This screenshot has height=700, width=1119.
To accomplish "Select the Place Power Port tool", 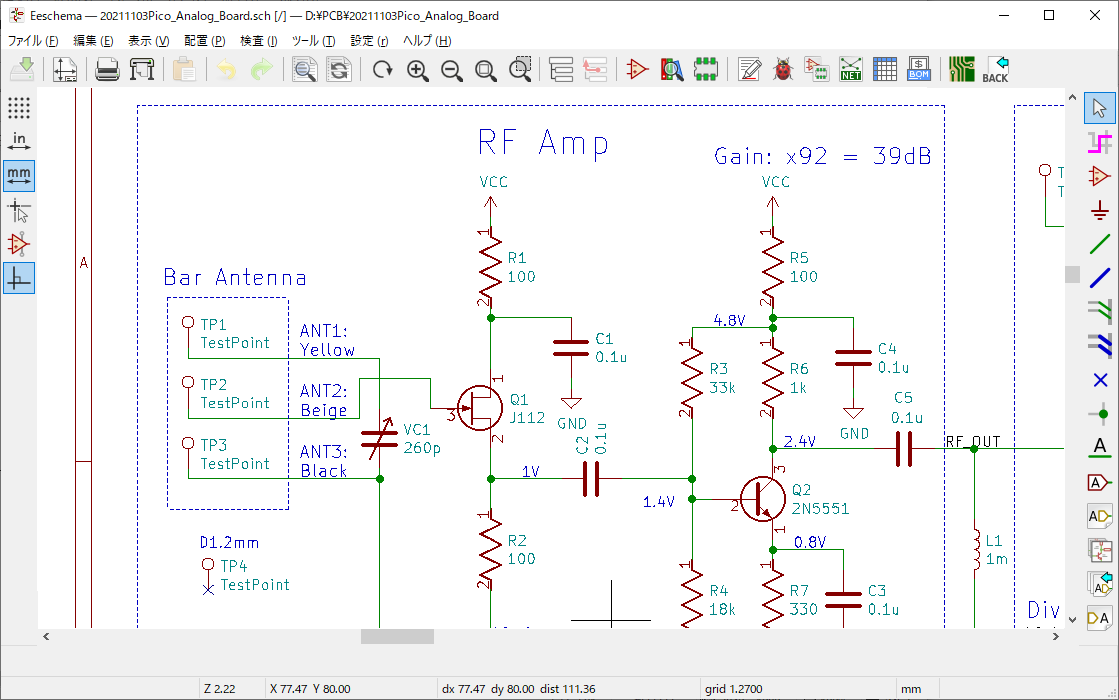I will click(1100, 209).
